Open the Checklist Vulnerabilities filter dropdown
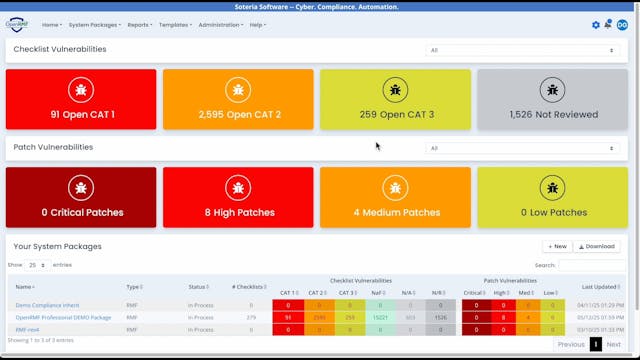 tap(522, 50)
